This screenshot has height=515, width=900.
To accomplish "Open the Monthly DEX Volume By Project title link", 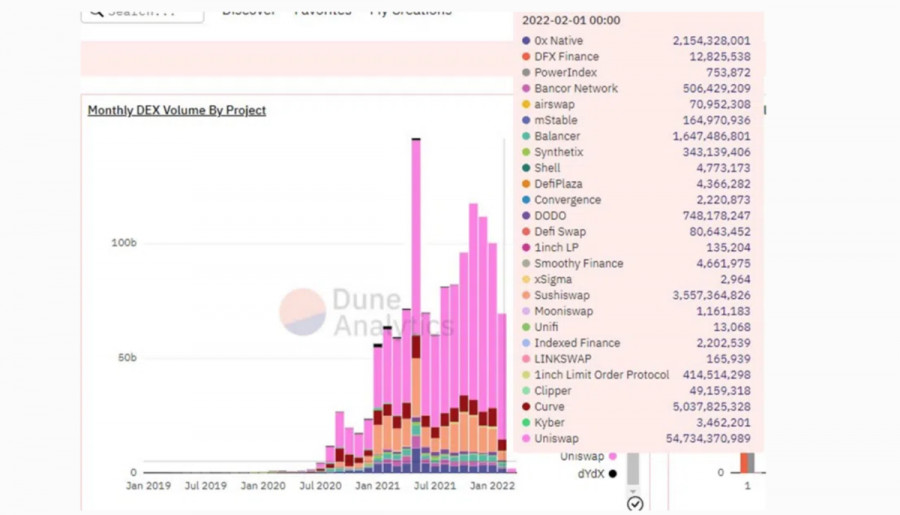I will coord(176,110).
